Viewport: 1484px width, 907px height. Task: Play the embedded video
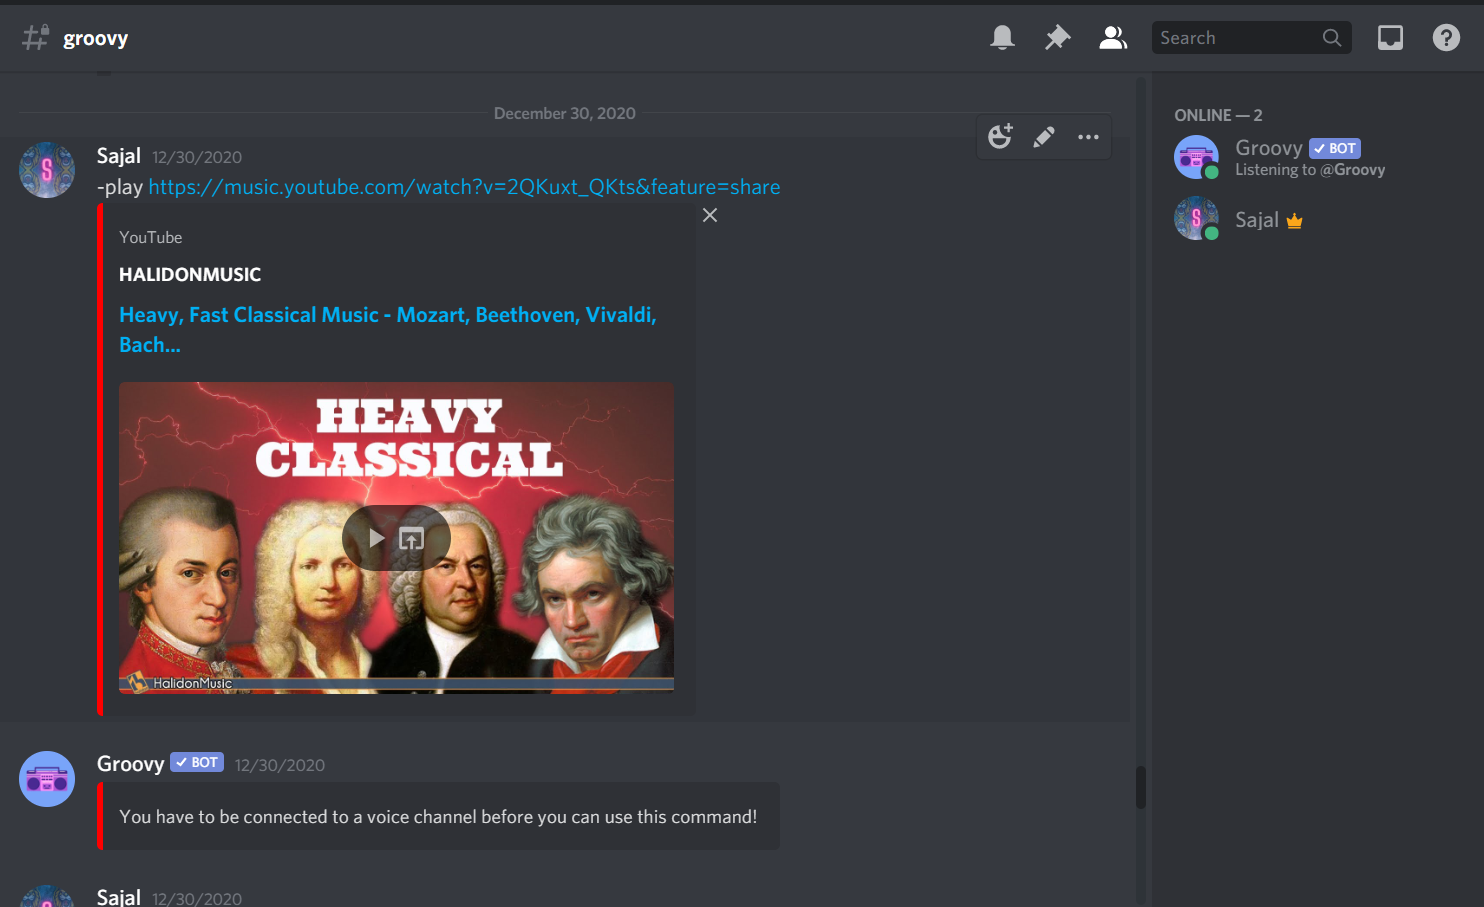pos(376,539)
